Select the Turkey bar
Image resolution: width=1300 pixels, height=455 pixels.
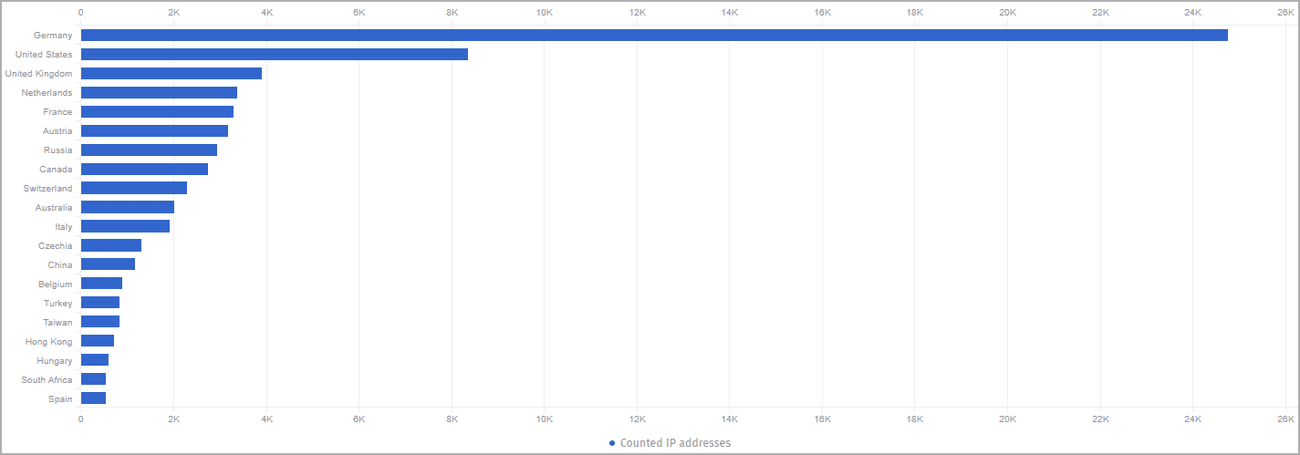[x=100, y=302]
